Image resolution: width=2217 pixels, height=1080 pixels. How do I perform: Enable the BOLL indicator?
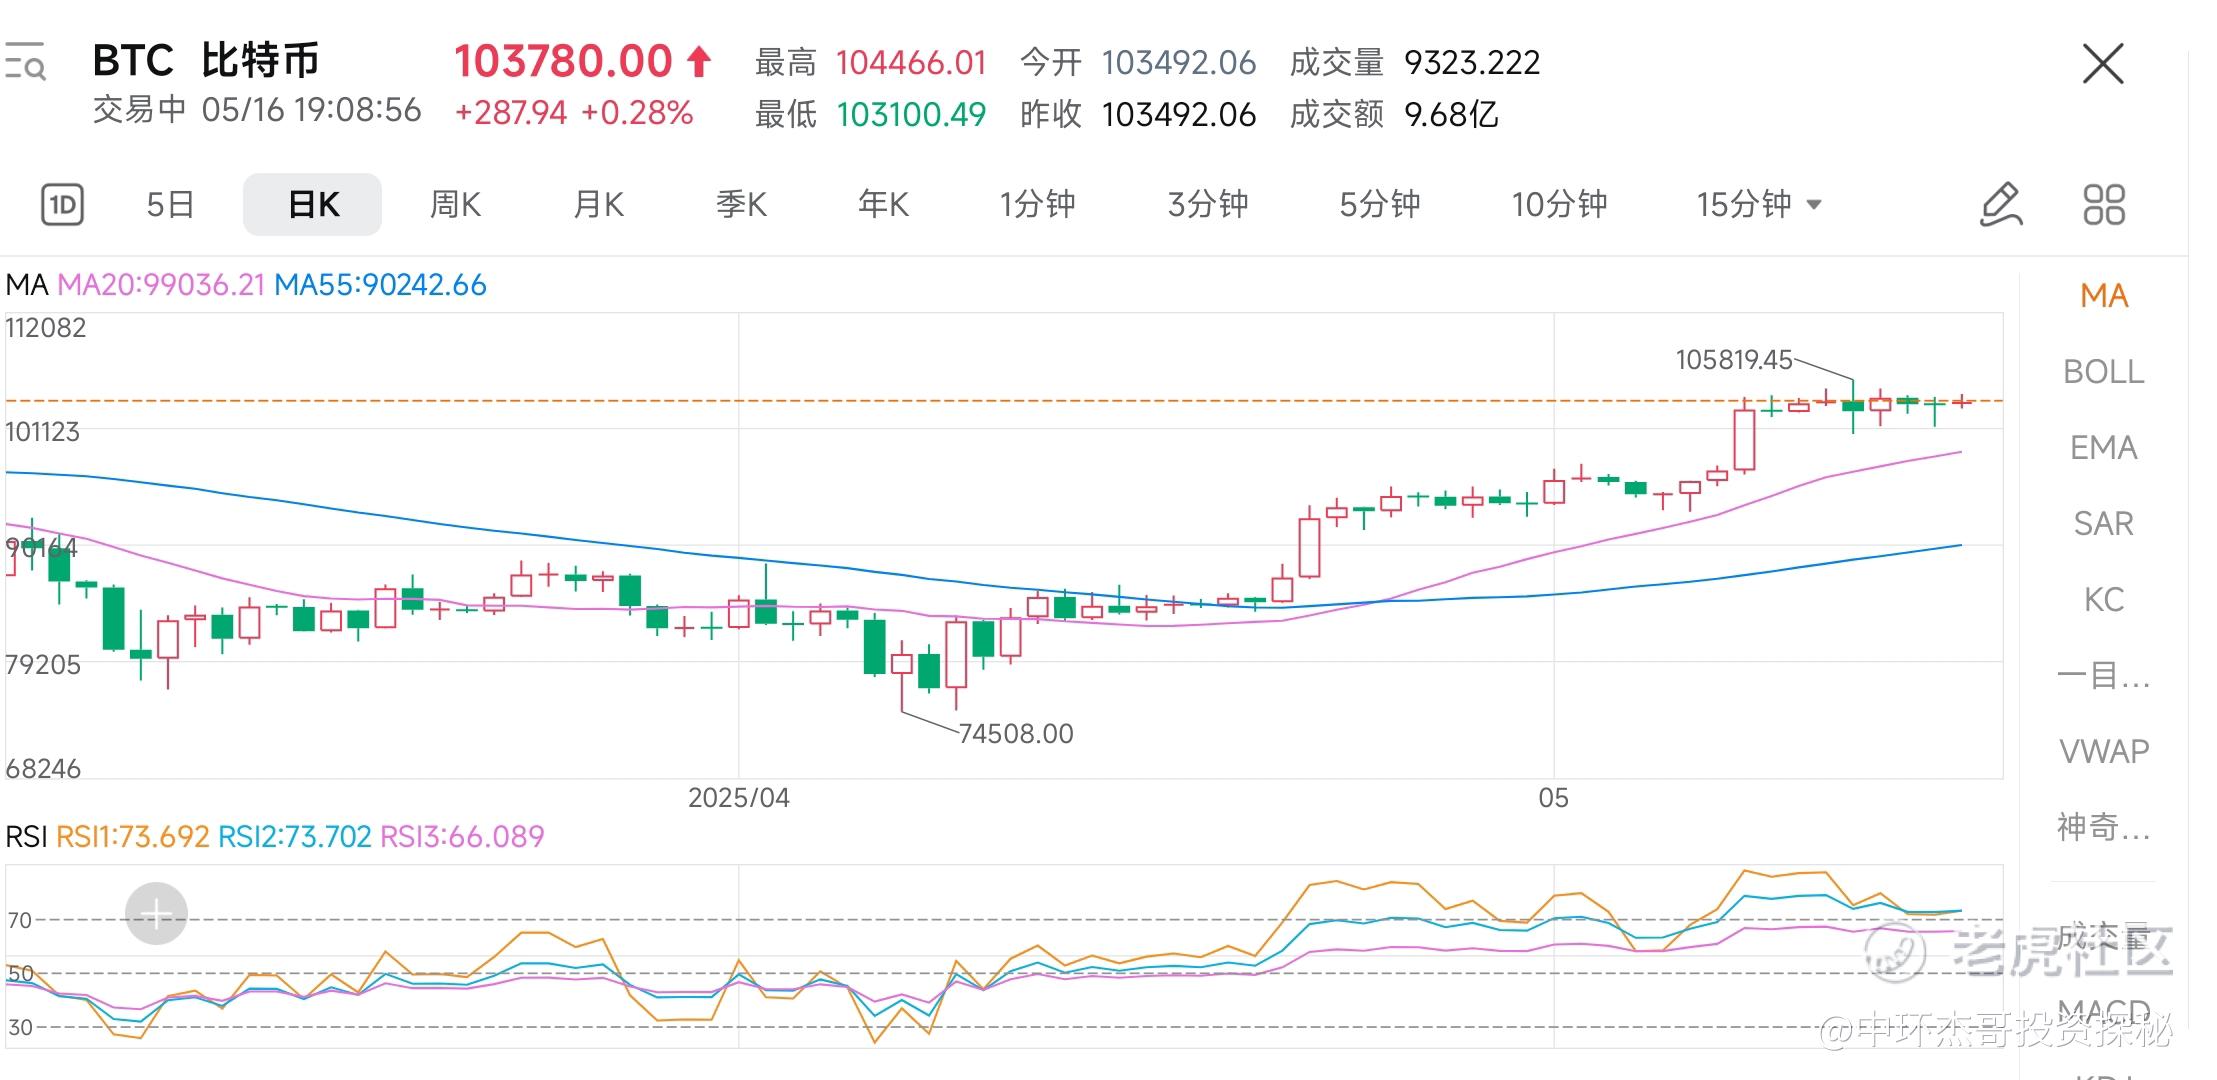2103,372
